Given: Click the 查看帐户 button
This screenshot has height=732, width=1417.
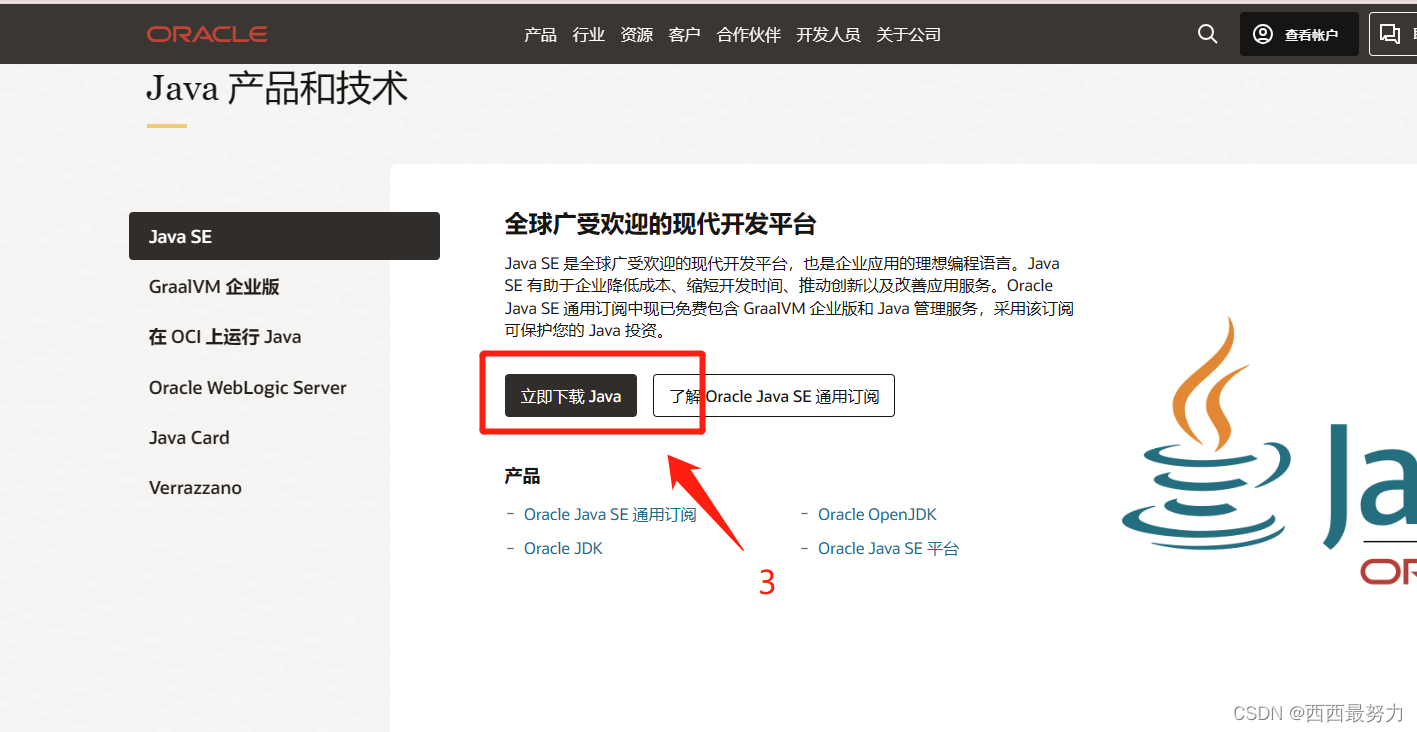Looking at the screenshot, I should pos(1299,34).
